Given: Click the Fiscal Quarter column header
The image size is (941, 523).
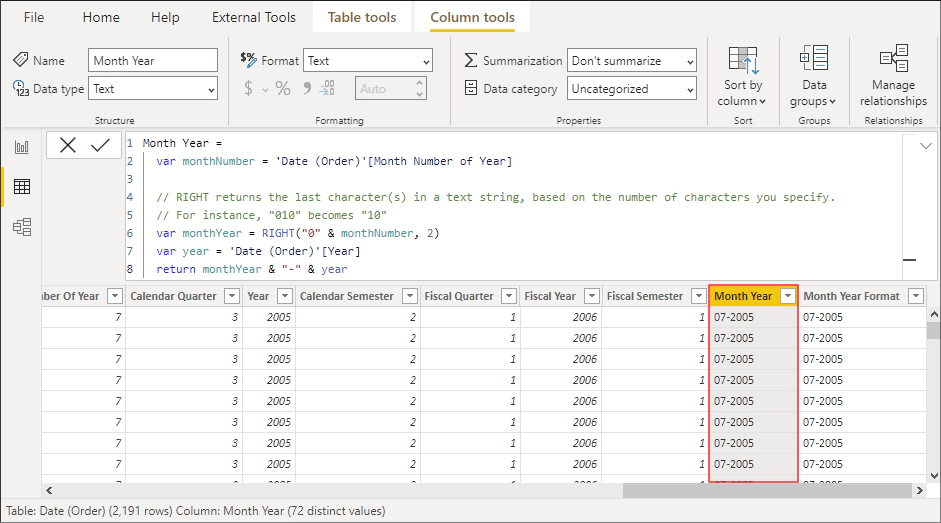Looking at the screenshot, I should (459, 296).
